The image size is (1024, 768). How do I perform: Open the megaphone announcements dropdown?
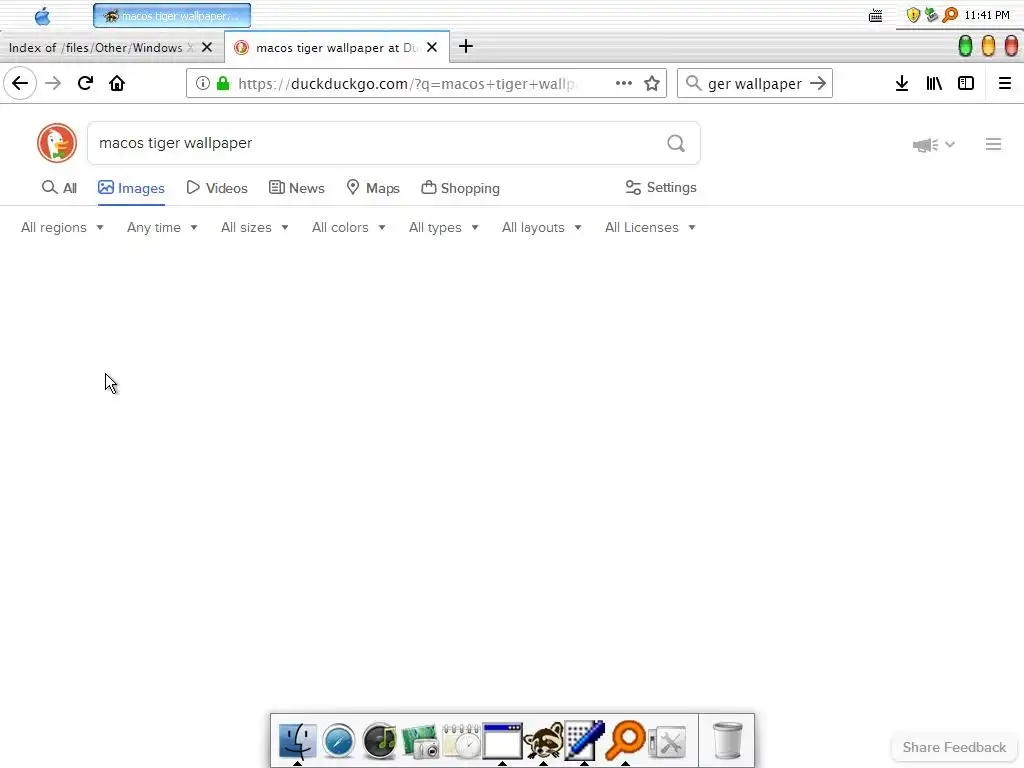934,145
